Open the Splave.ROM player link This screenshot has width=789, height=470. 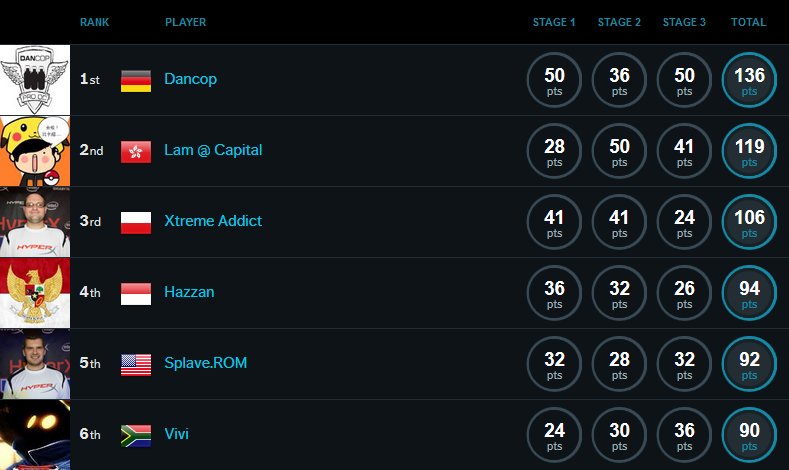(205, 363)
